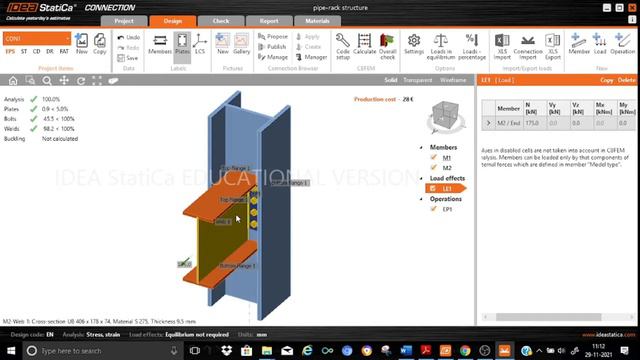Screen dimensions: 640x360
Task: Add a new Load
Action: [600, 44]
